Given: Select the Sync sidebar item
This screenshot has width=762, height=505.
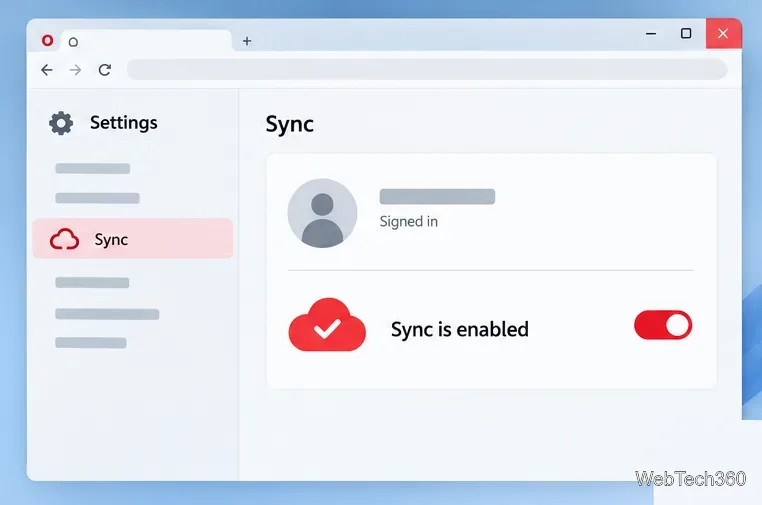Looking at the screenshot, I should 133,239.
